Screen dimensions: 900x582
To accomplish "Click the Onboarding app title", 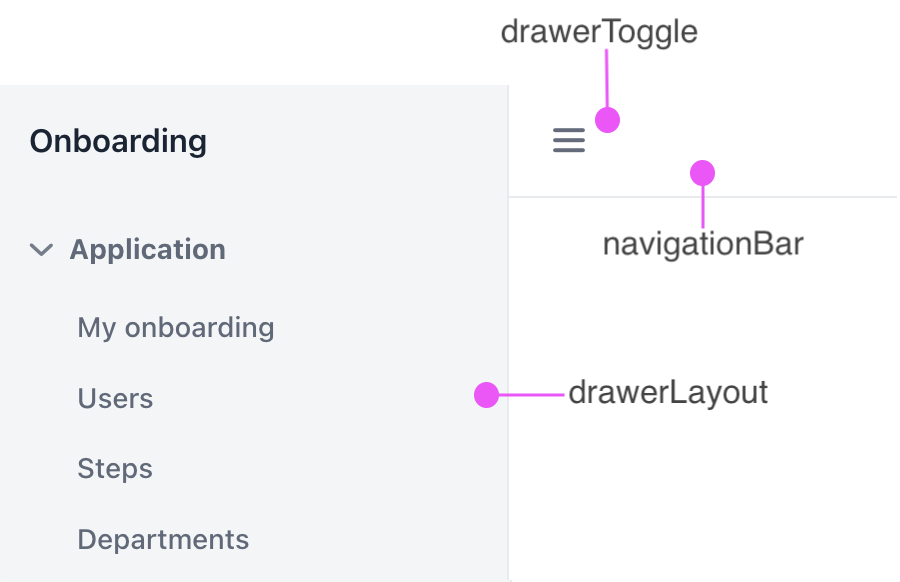I will click(x=117, y=141).
